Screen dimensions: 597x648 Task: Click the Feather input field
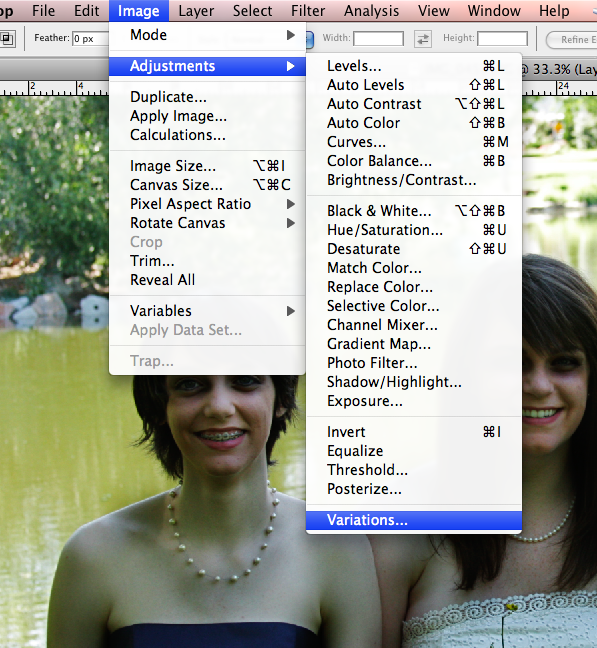pos(90,39)
